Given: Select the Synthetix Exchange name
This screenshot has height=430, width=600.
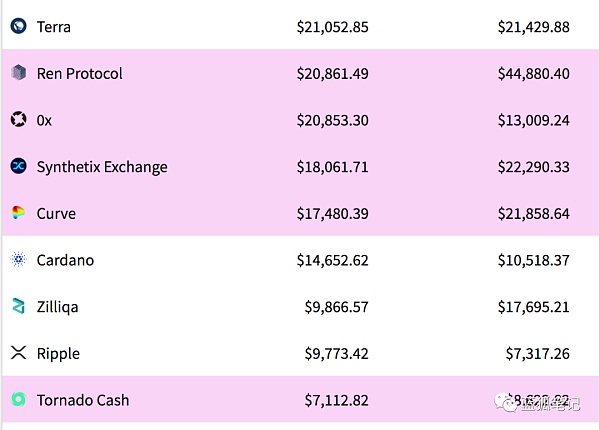Looking at the screenshot, I should pyautogui.click(x=102, y=167).
